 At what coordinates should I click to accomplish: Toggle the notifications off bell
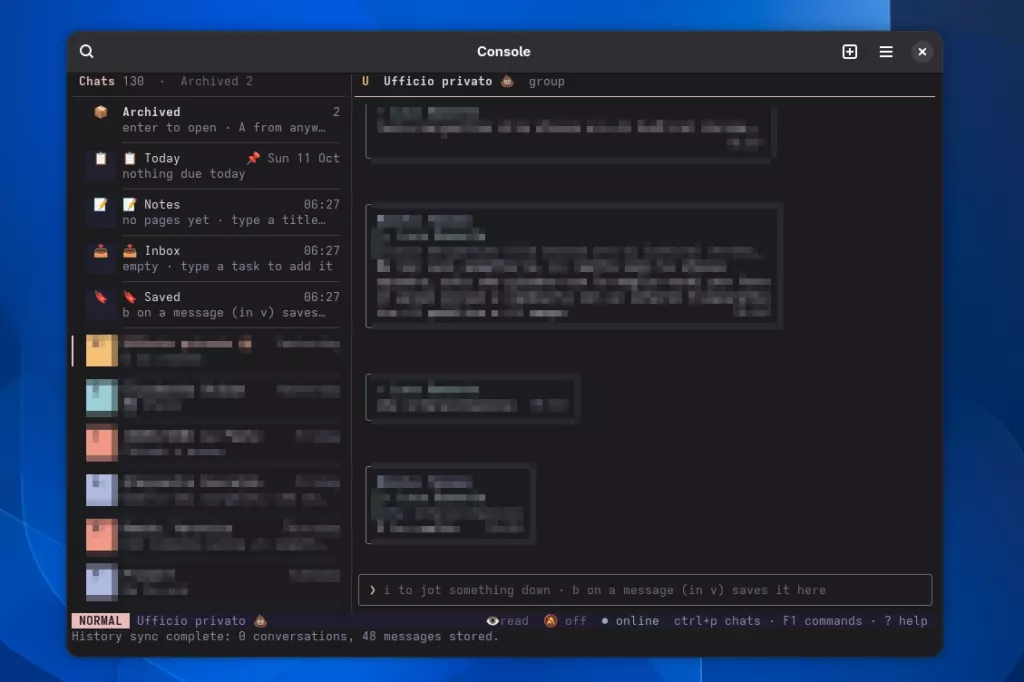tap(551, 621)
